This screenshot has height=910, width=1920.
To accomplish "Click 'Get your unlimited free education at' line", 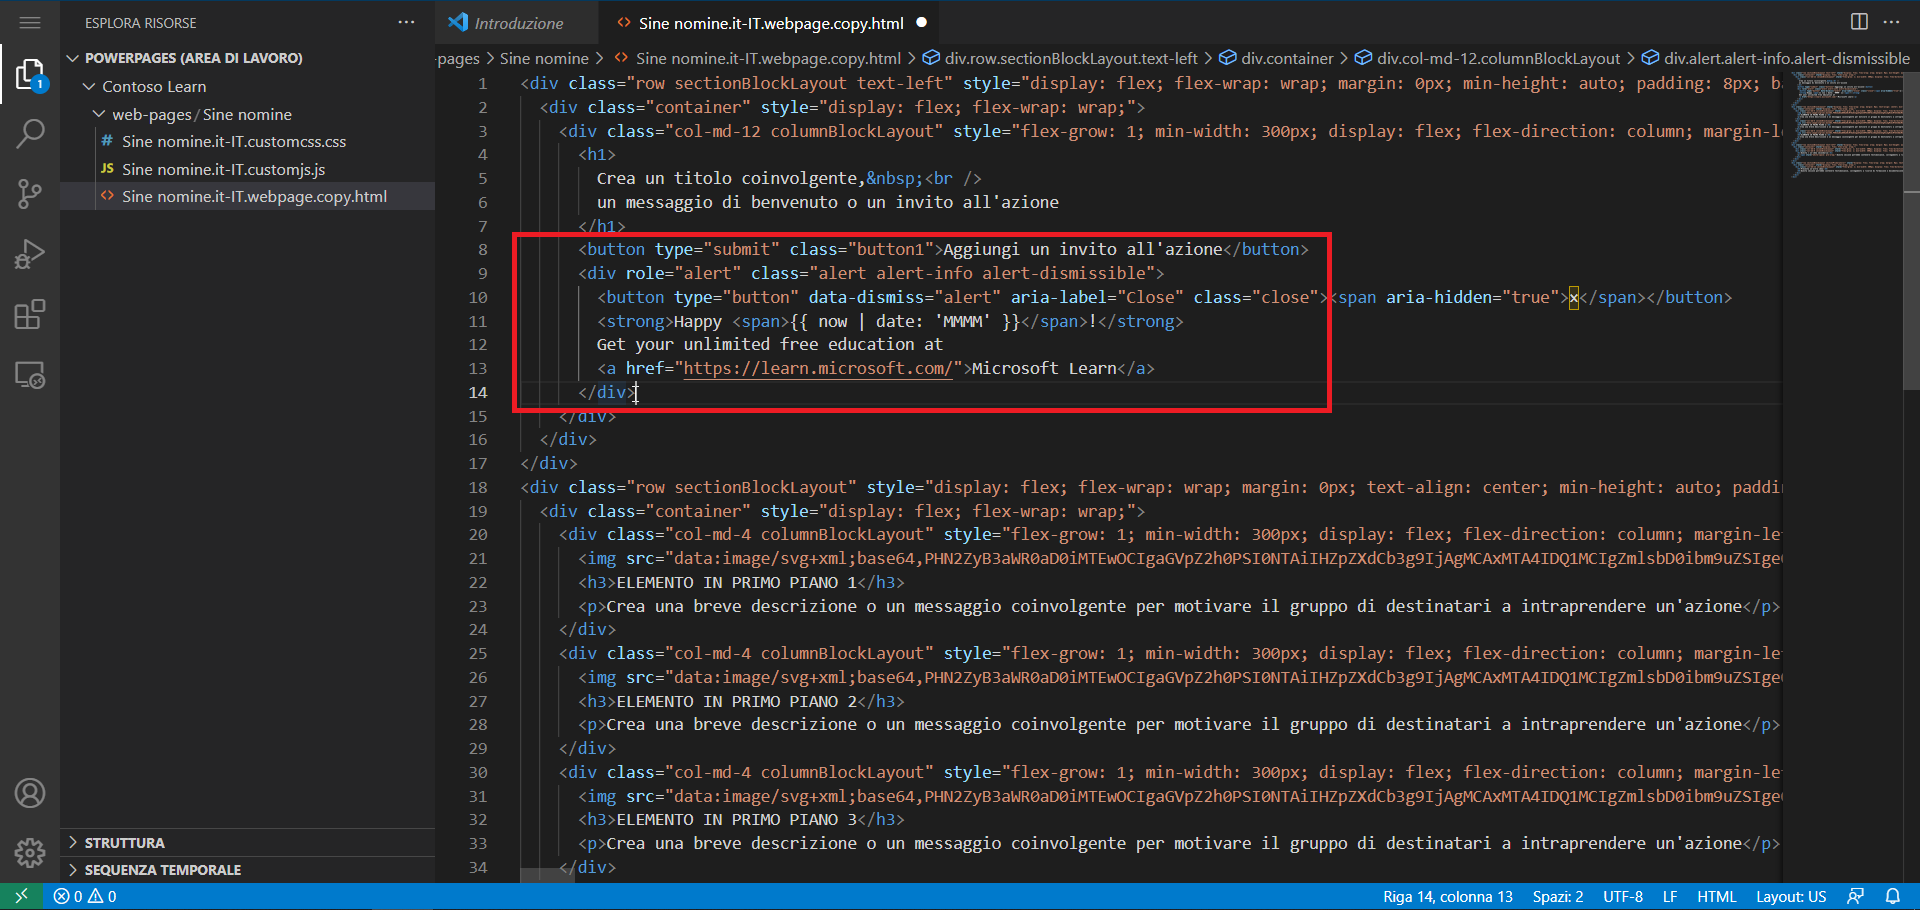I will [770, 345].
